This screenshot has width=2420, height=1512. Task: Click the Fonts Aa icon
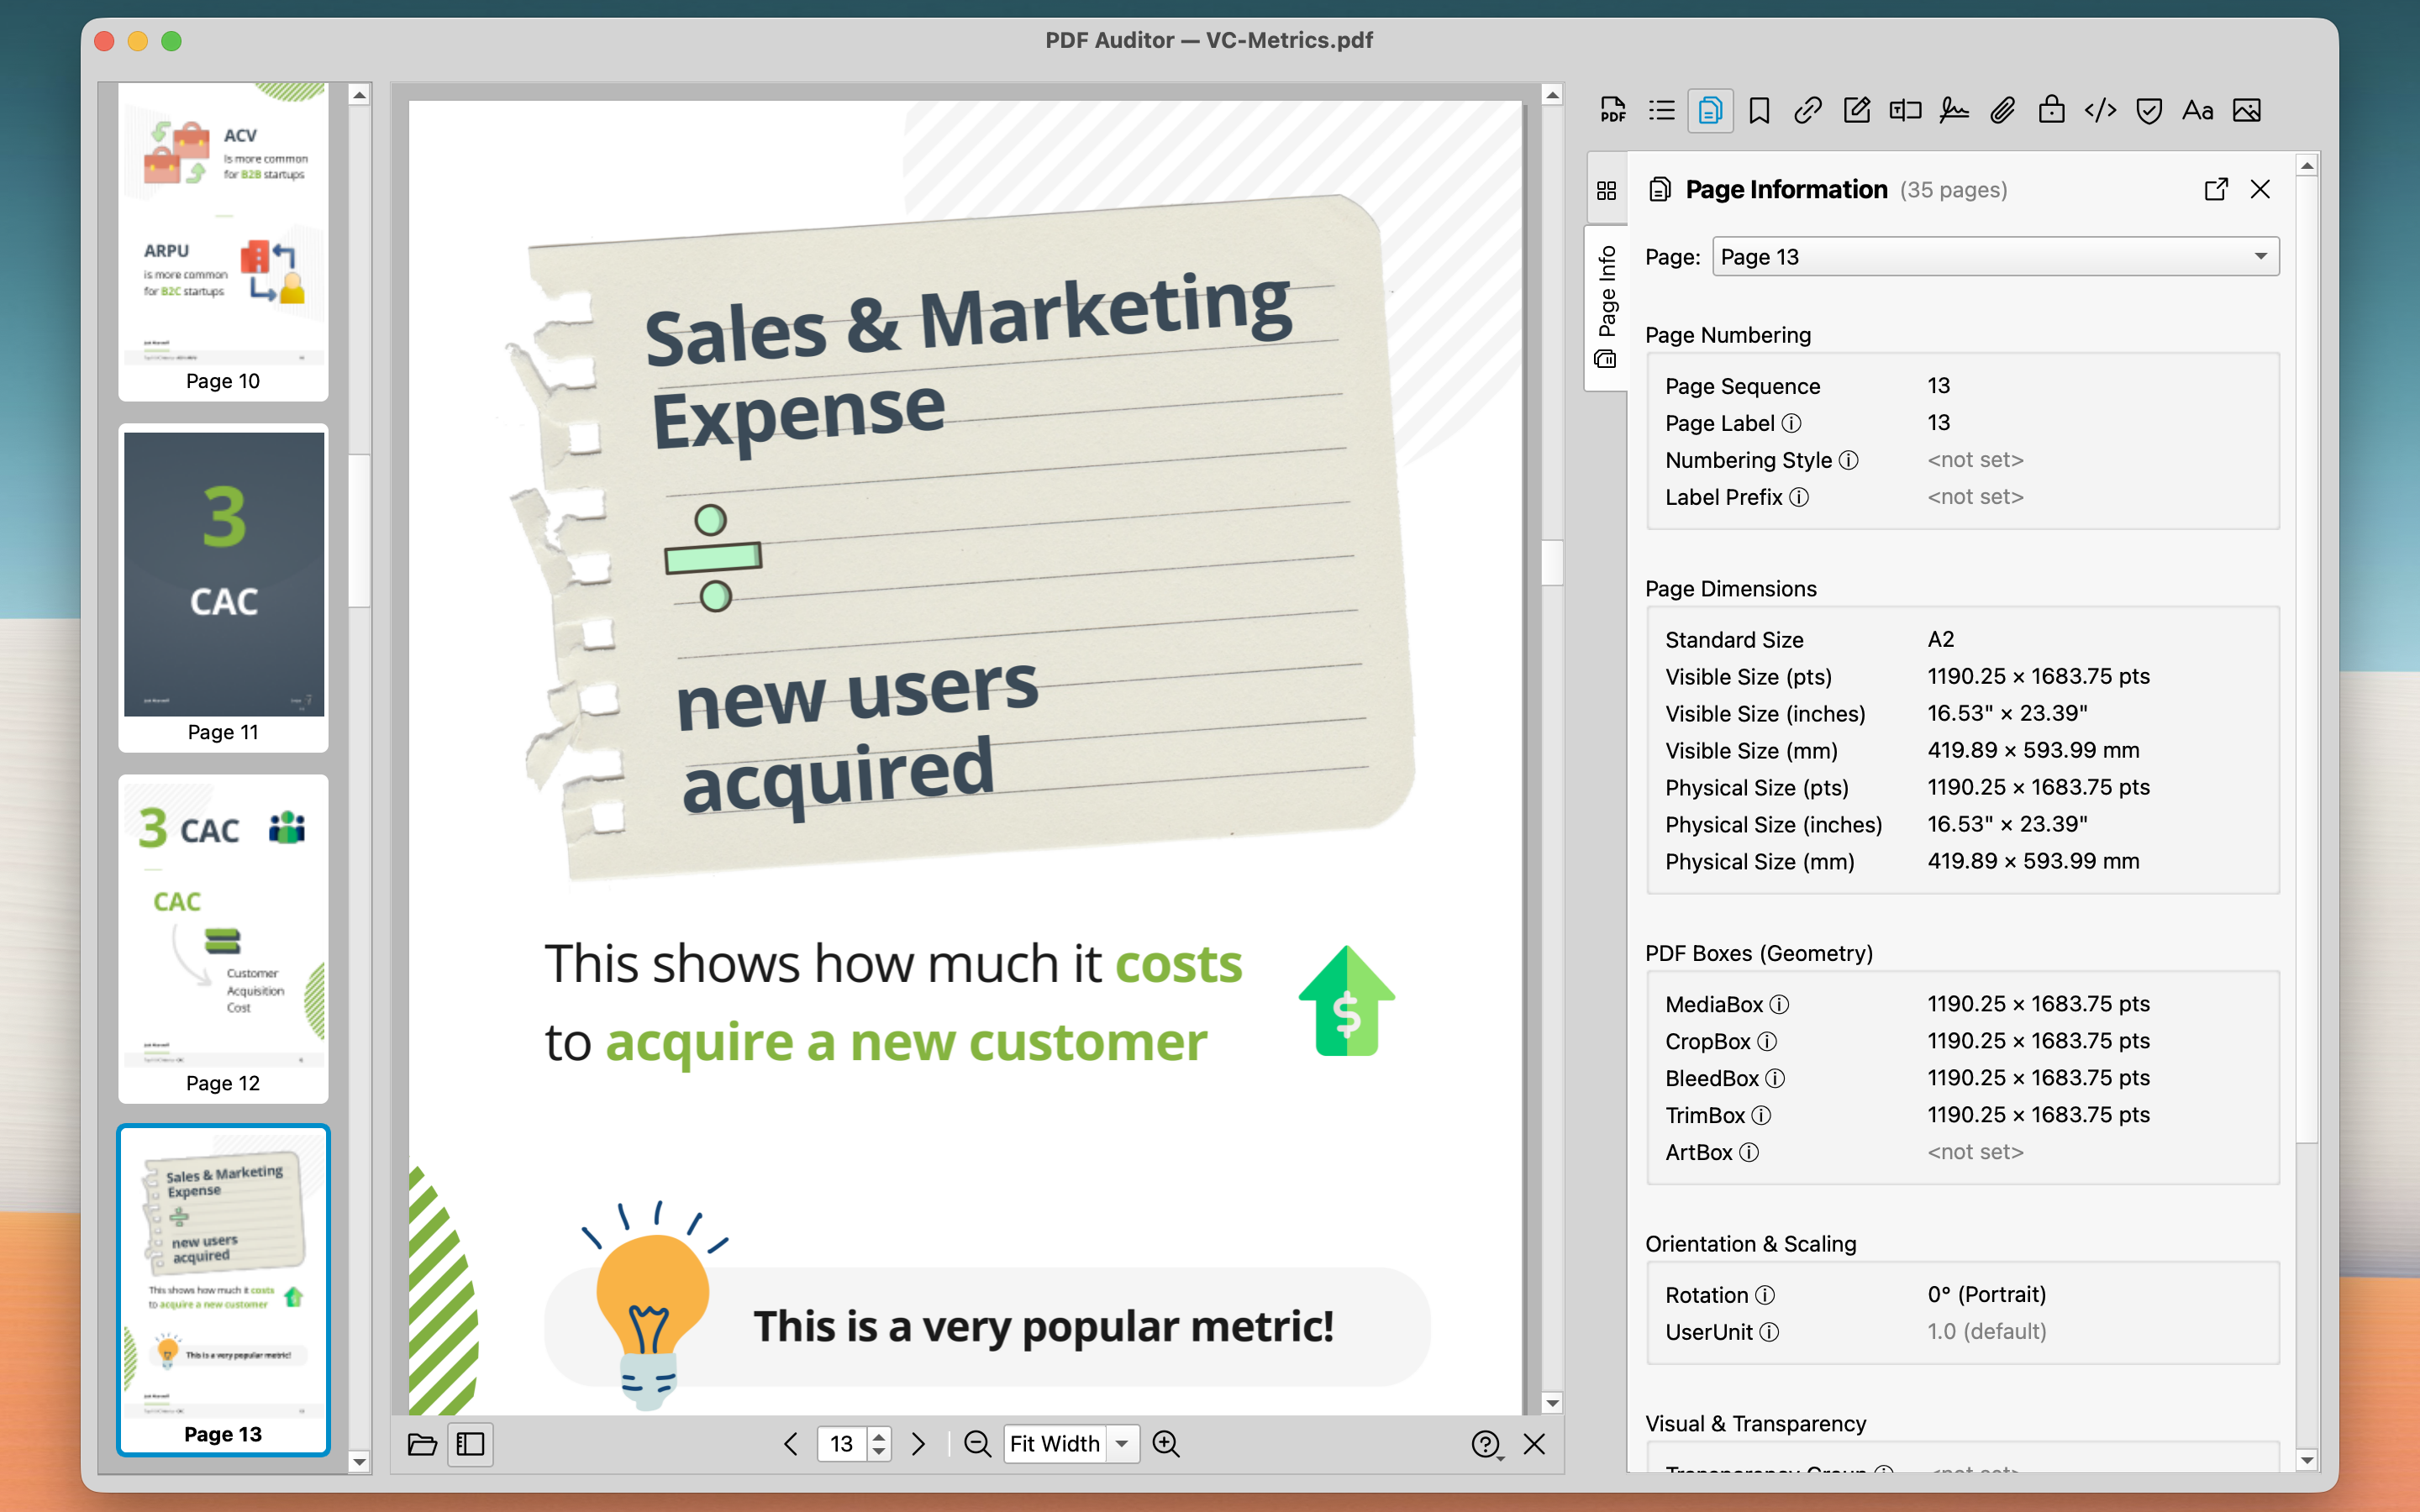[2197, 110]
